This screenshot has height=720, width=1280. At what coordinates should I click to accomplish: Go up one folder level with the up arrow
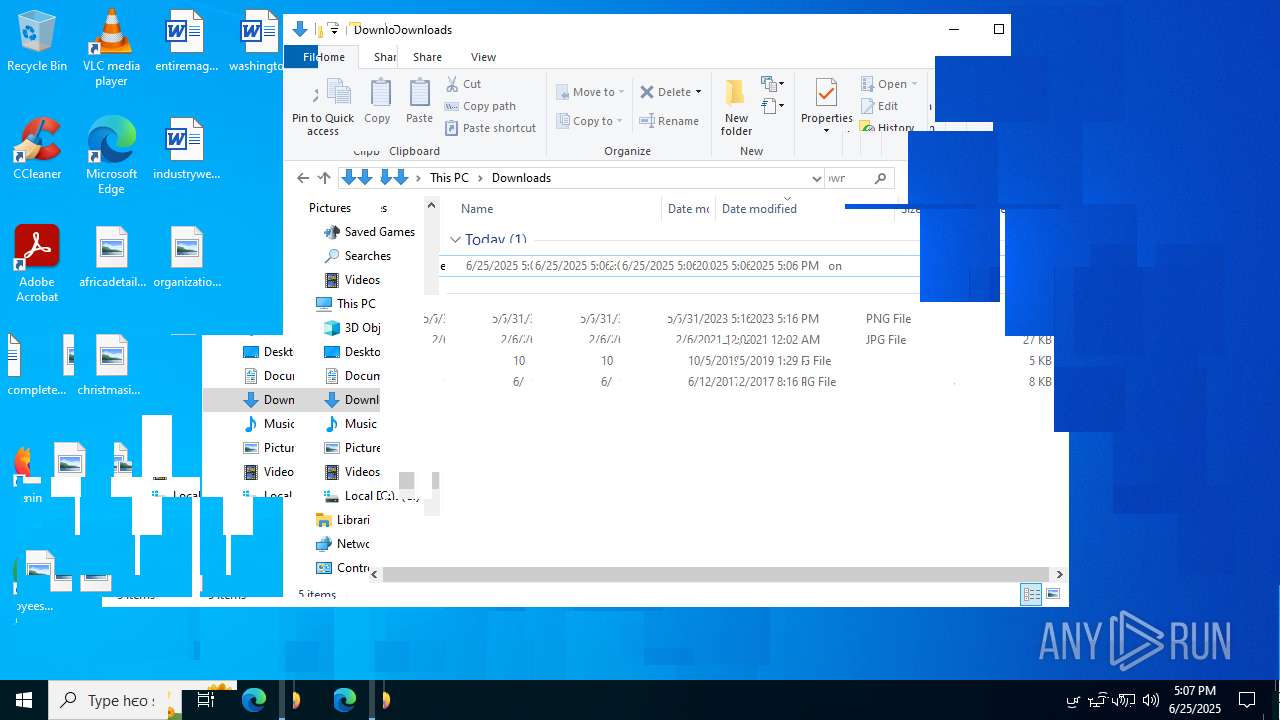click(x=324, y=178)
